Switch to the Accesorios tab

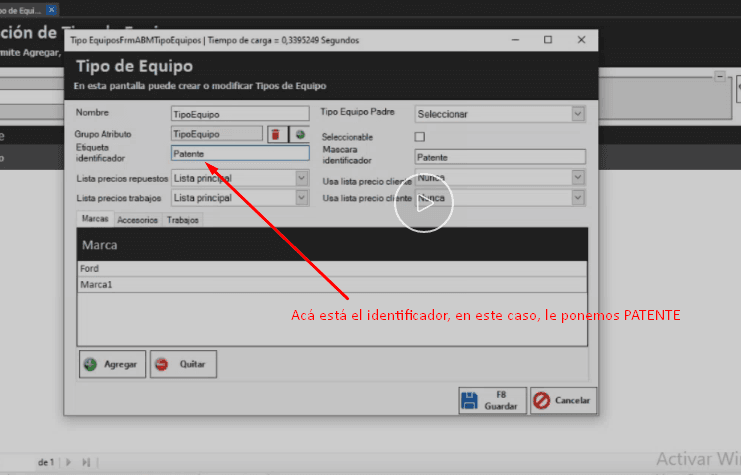[136, 220]
